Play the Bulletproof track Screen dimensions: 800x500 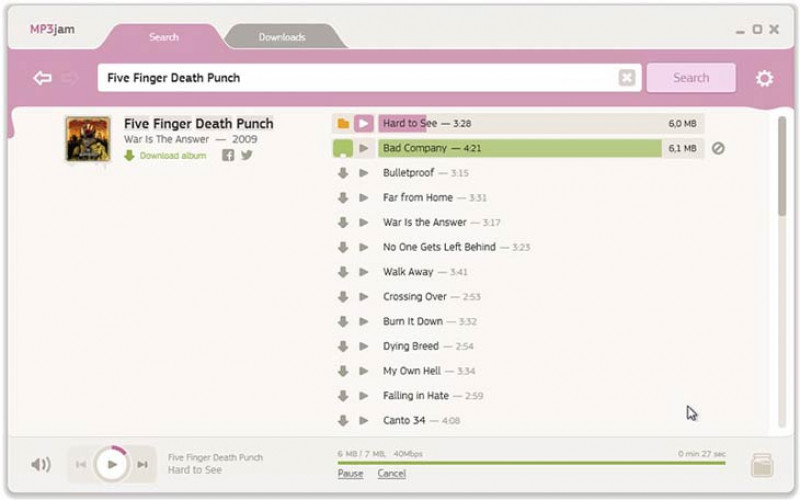364,173
